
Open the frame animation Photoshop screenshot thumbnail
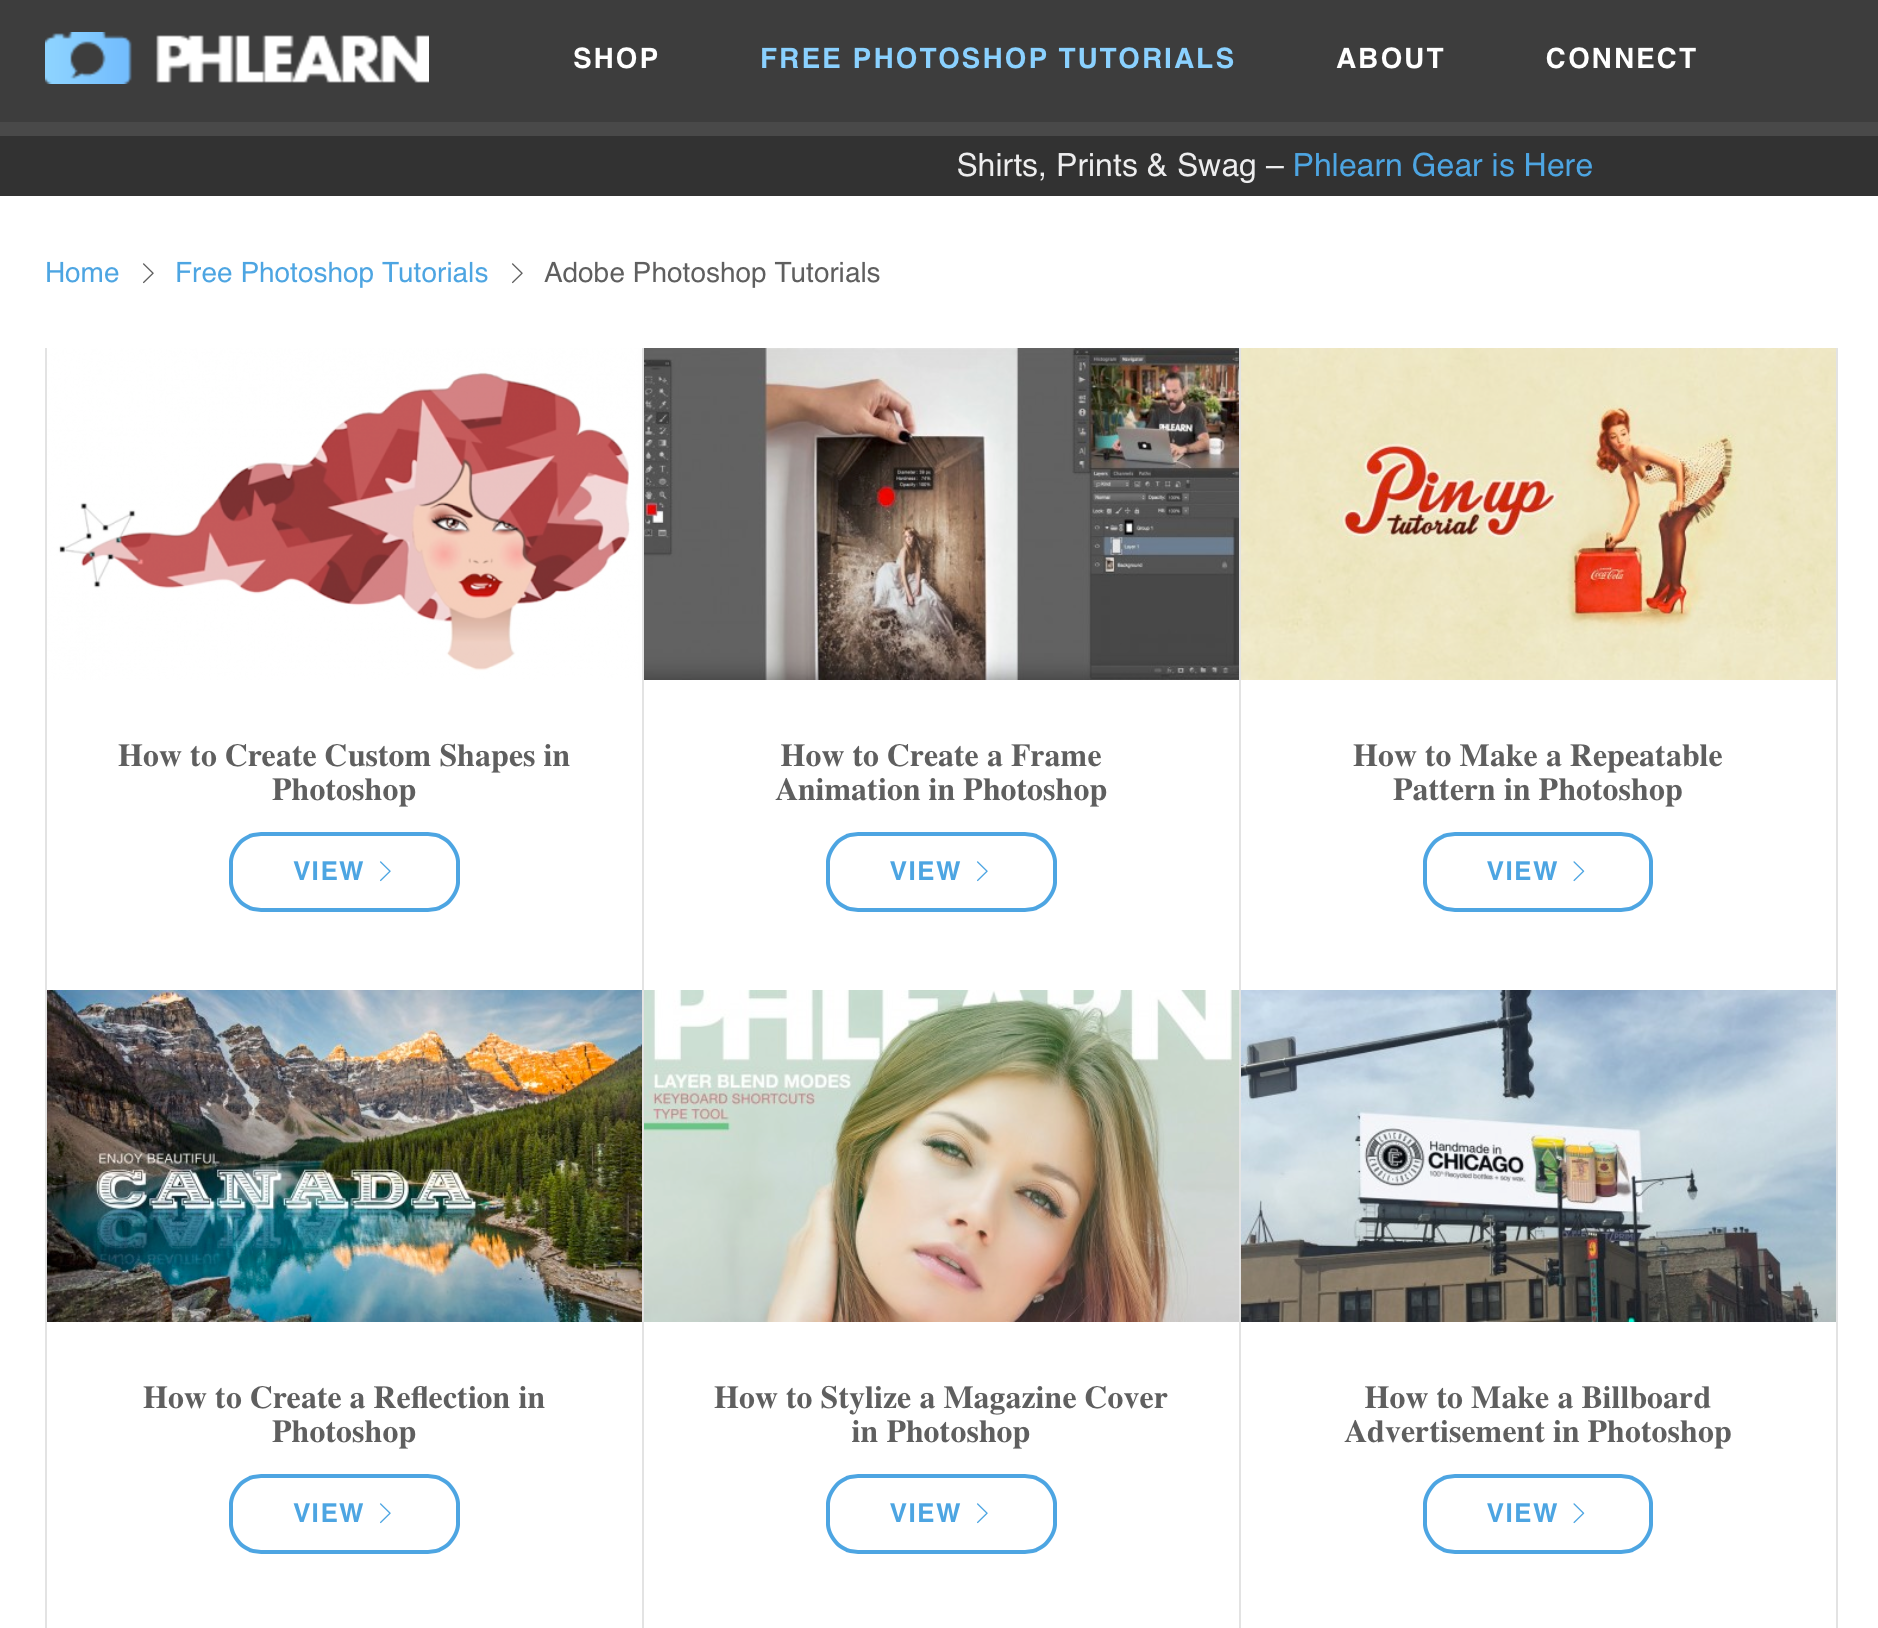click(x=941, y=514)
